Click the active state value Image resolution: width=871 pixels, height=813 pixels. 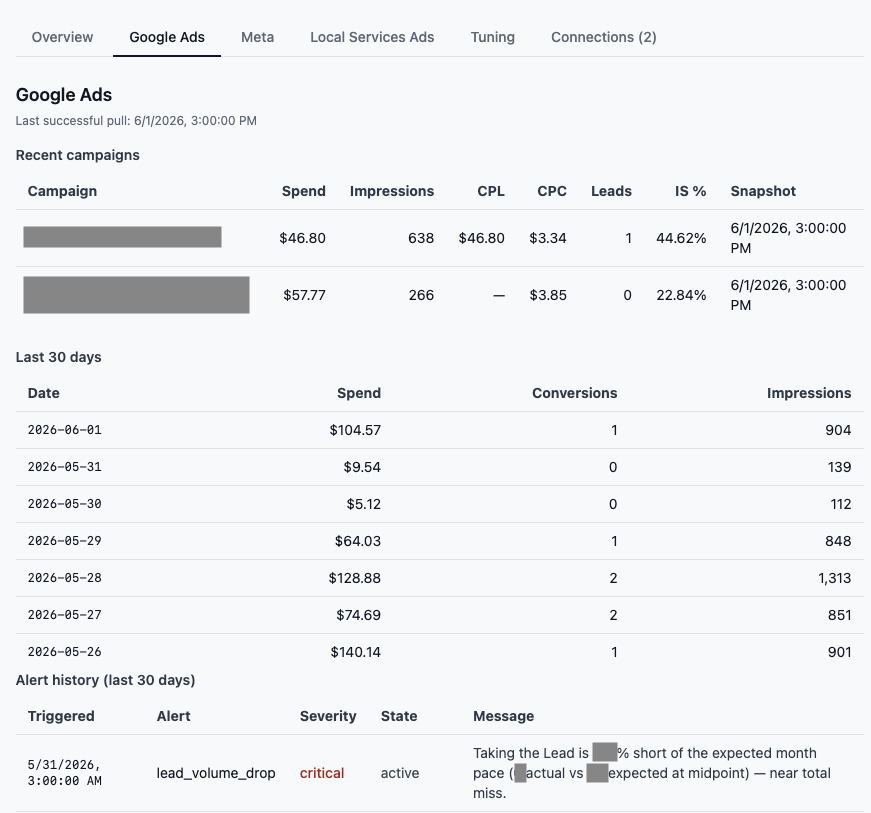(x=399, y=773)
